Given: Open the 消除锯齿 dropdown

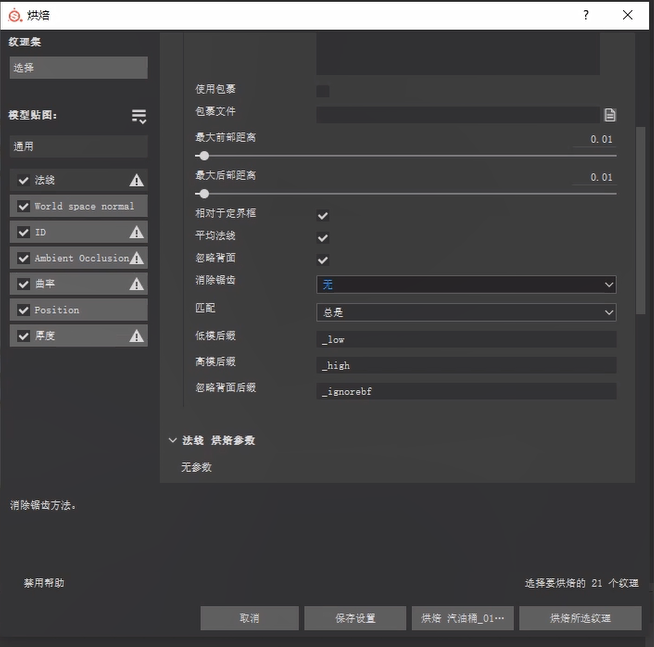Looking at the screenshot, I should [466, 285].
